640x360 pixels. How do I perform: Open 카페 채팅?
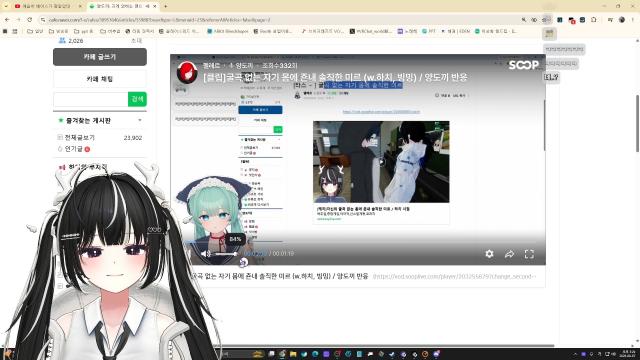[100, 79]
